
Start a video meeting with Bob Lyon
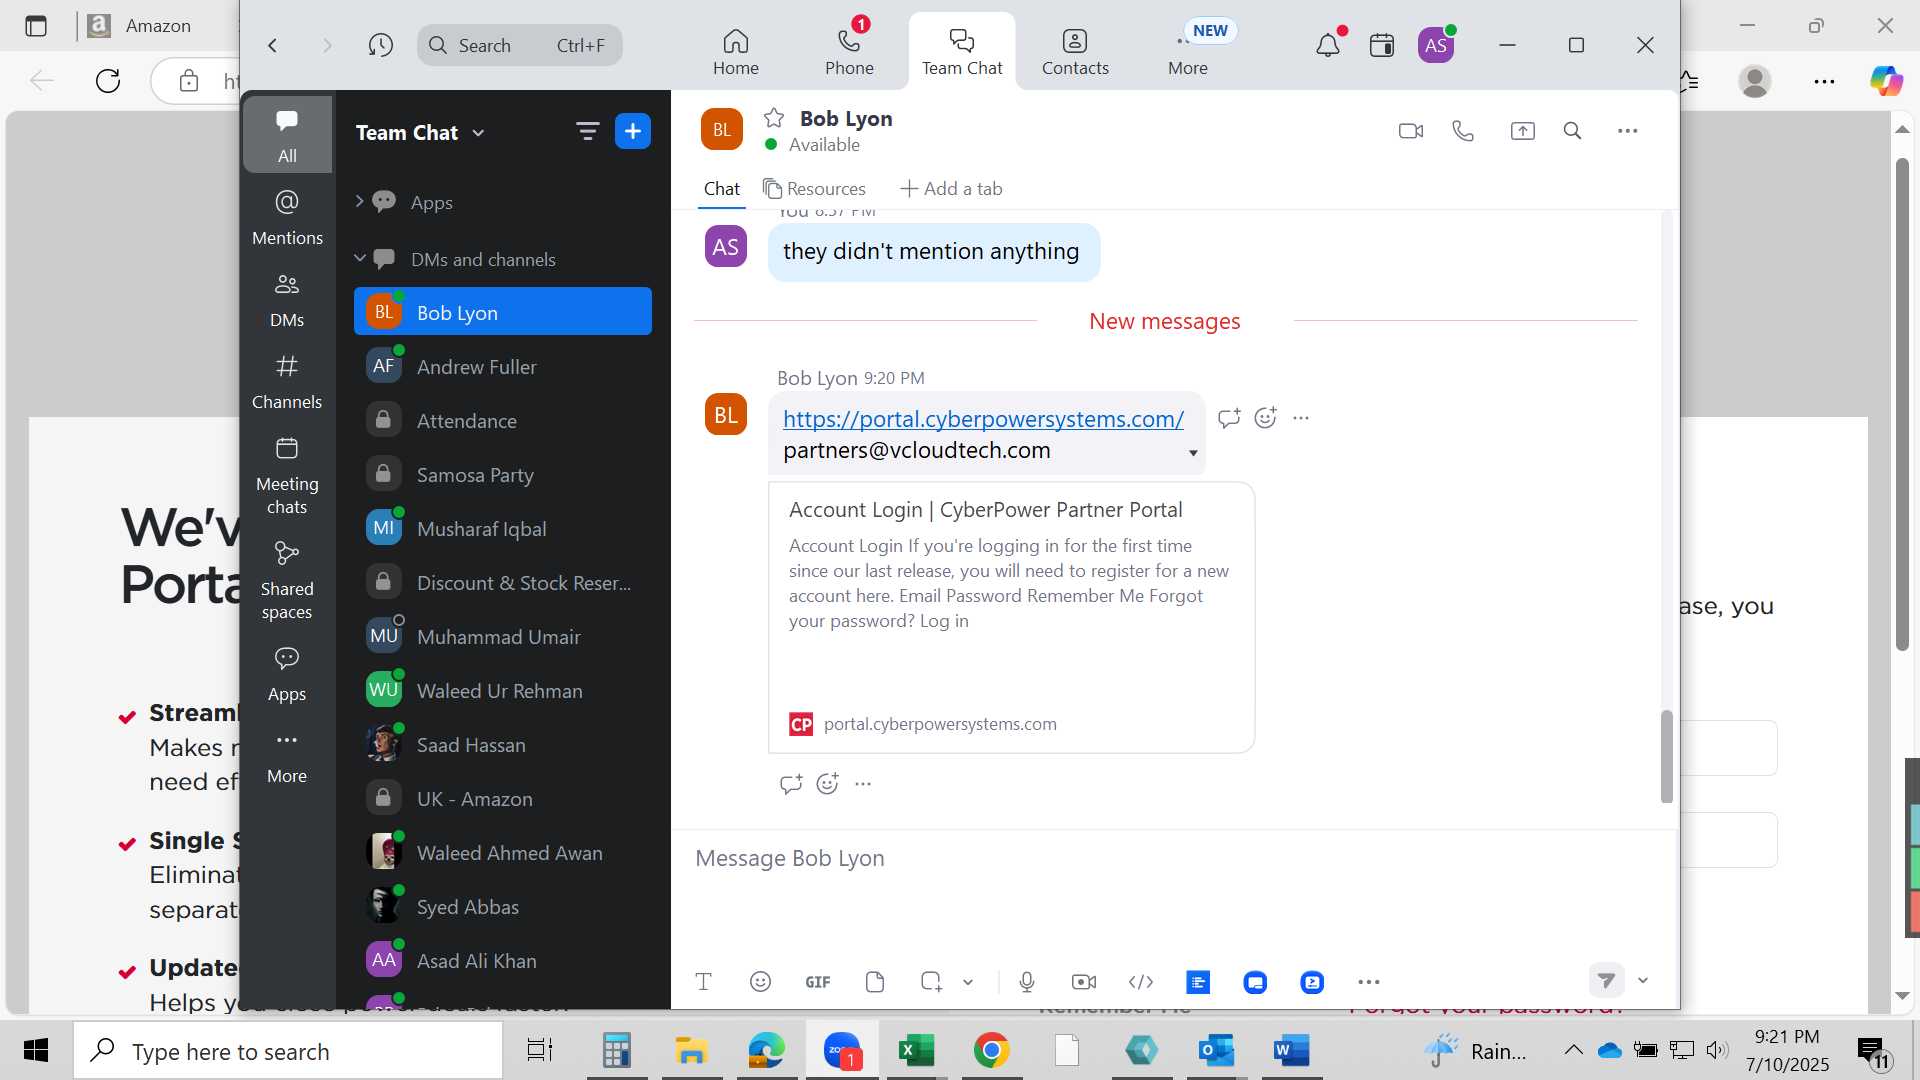point(1410,131)
